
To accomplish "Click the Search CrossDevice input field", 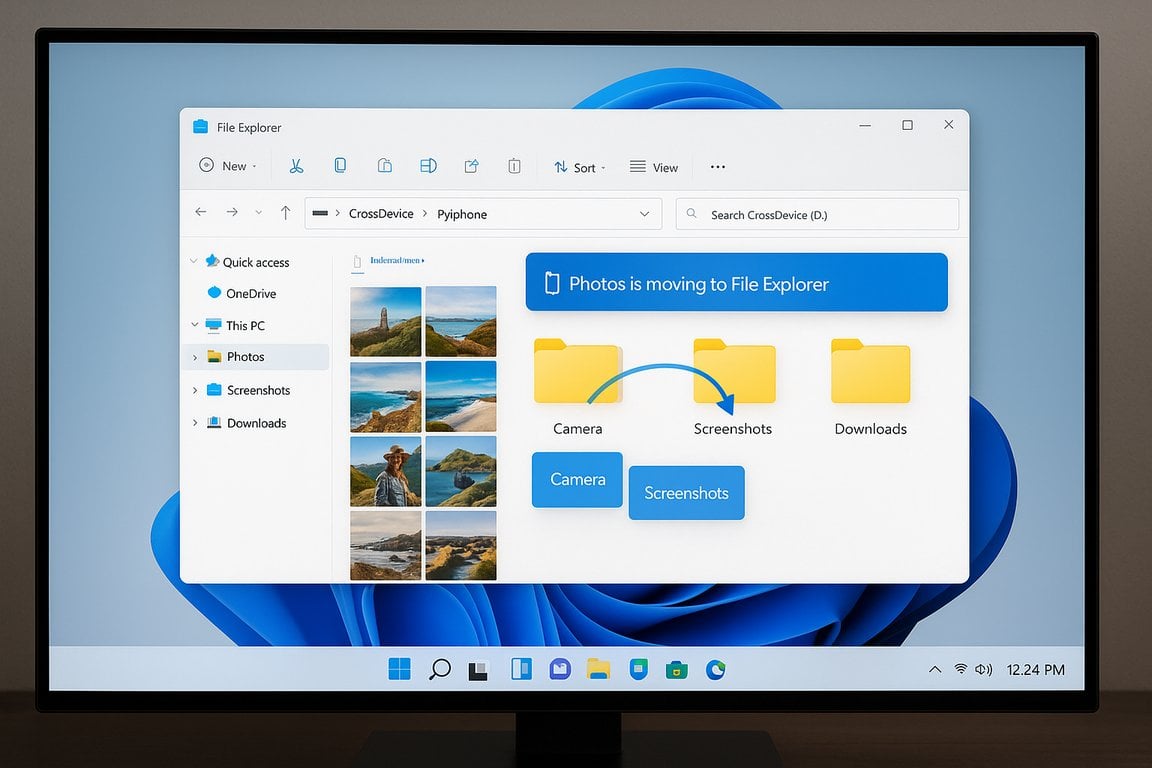I will 817,214.
